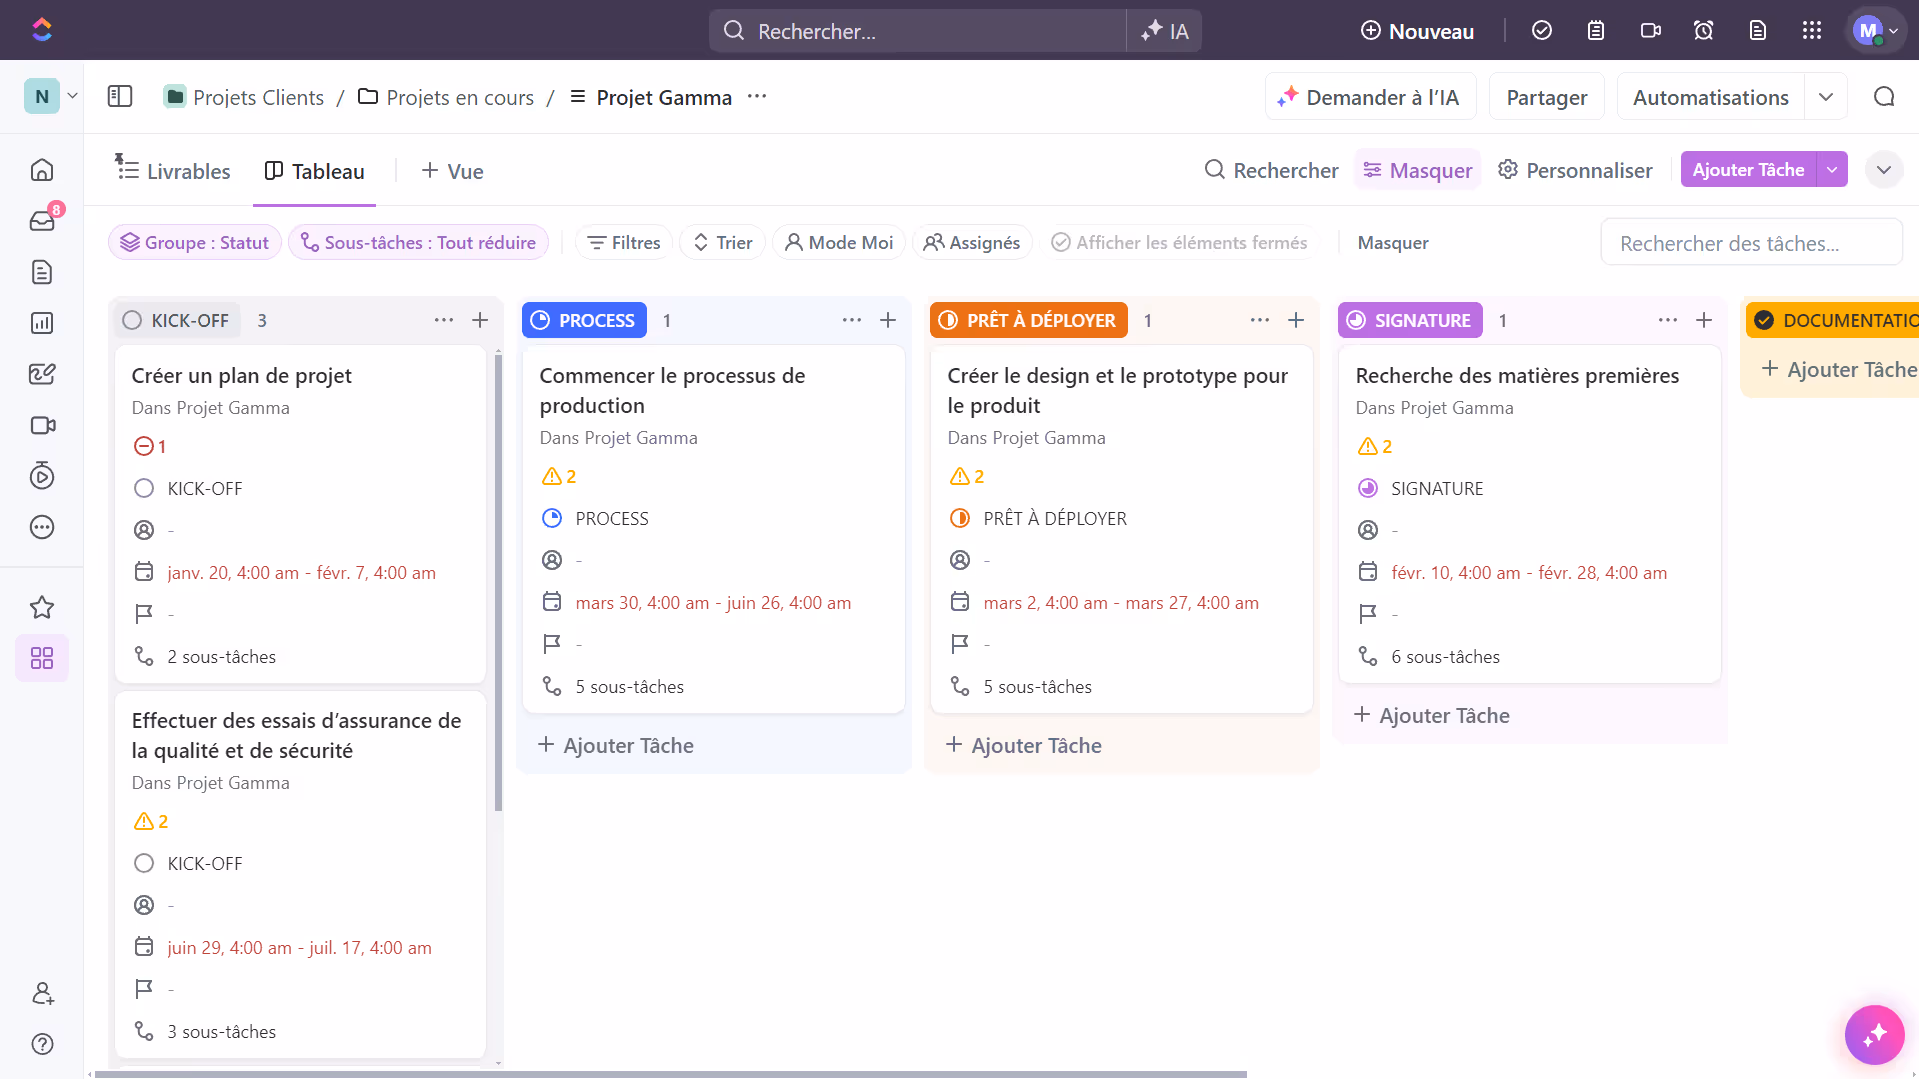Click the Partager button
This screenshot has width=1919, height=1079.
click(1546, 96)
